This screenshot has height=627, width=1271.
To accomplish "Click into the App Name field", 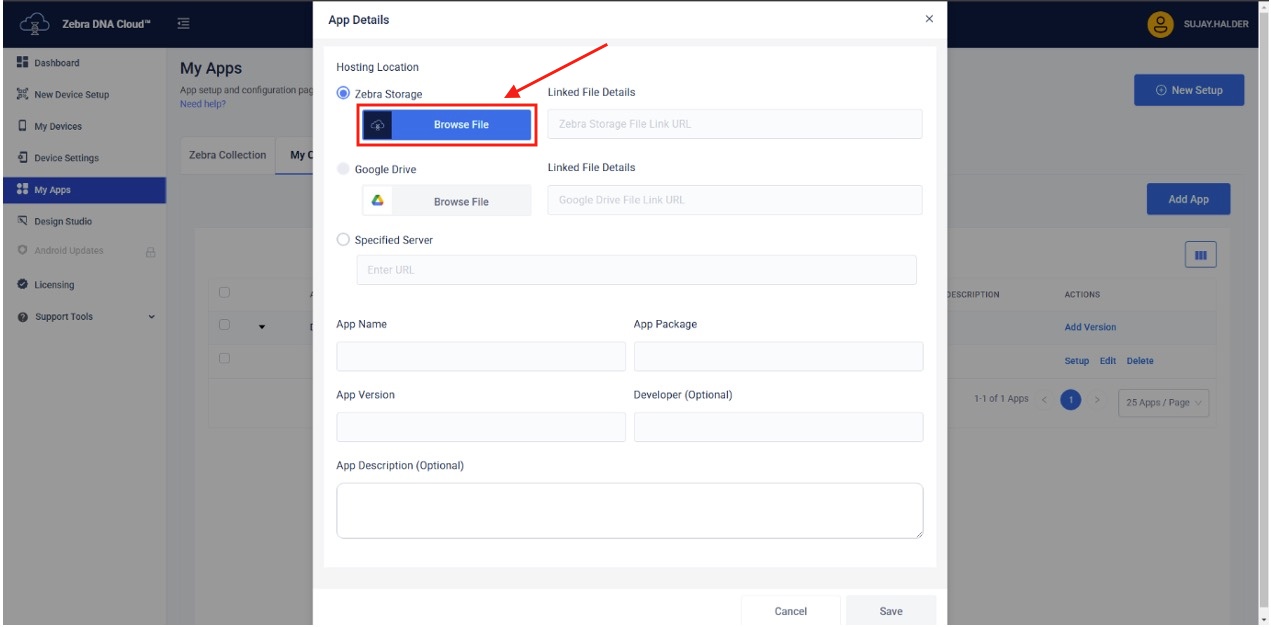I will [x=481, y=357].
